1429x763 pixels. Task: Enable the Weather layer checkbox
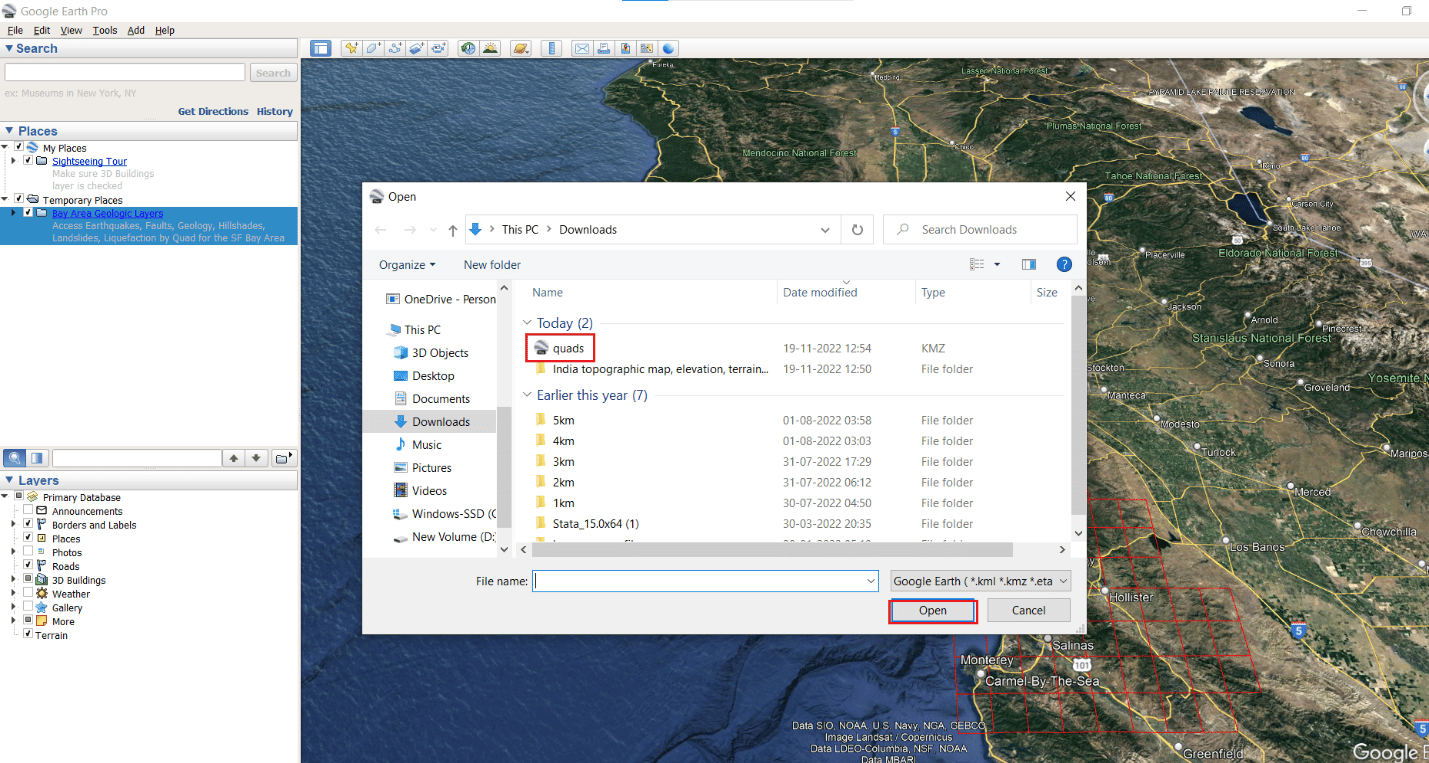click(x=28, y=593)
